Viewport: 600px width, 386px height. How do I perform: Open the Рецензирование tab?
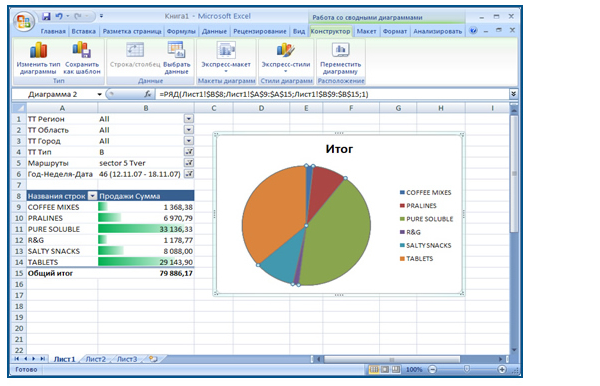click(x=260, y=31)
